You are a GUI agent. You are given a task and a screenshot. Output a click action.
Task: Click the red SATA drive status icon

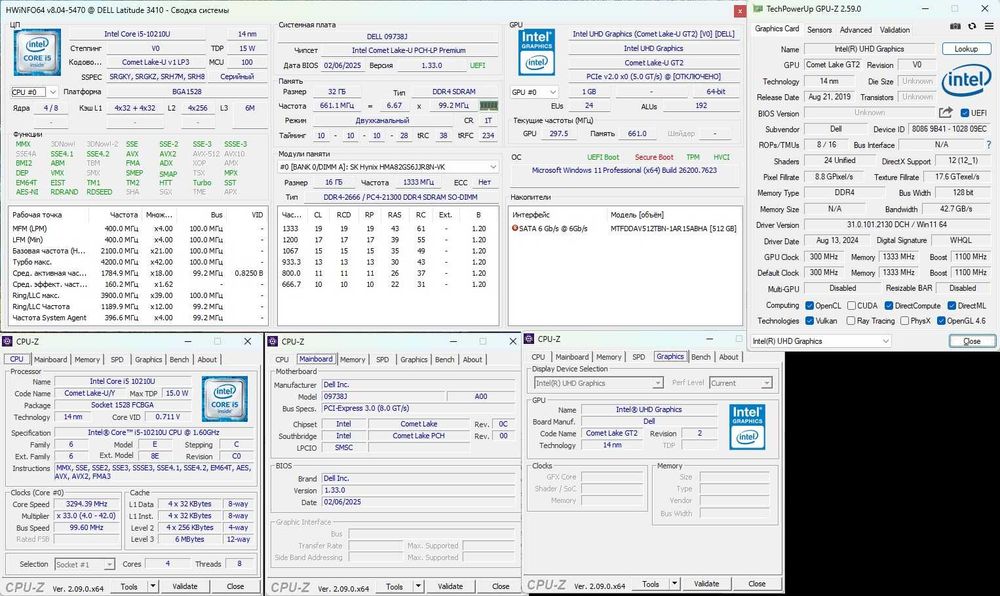(515, 228)
